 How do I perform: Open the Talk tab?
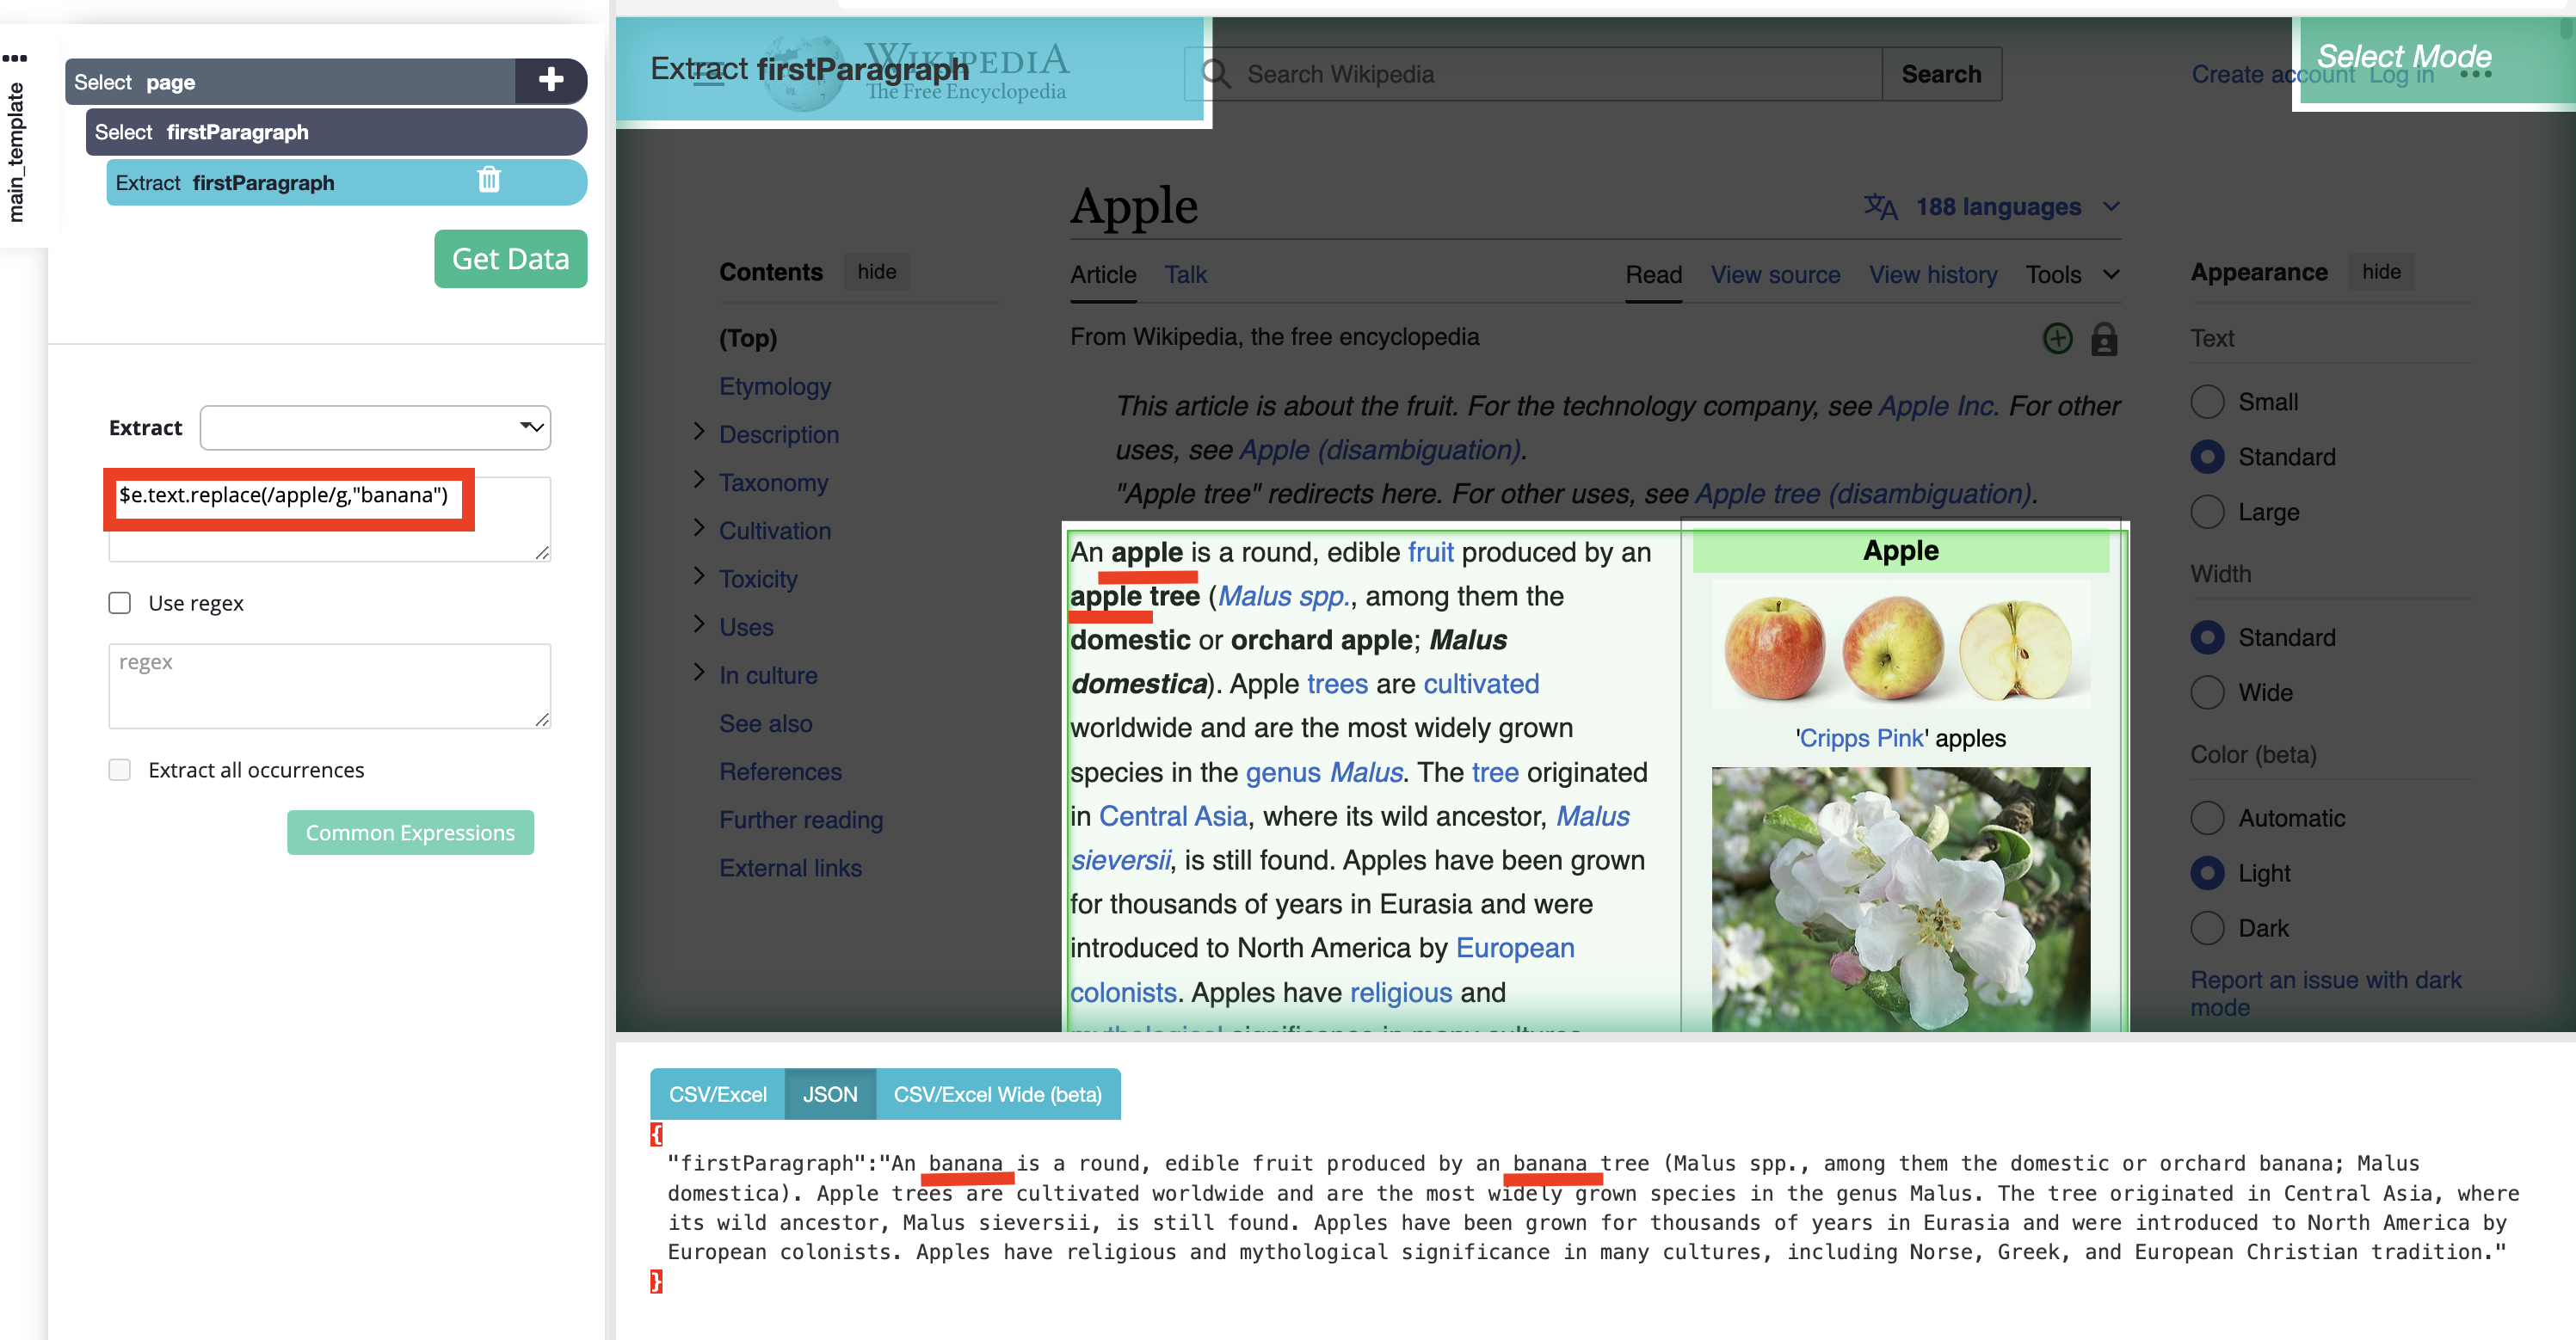tap(1185, 274)
